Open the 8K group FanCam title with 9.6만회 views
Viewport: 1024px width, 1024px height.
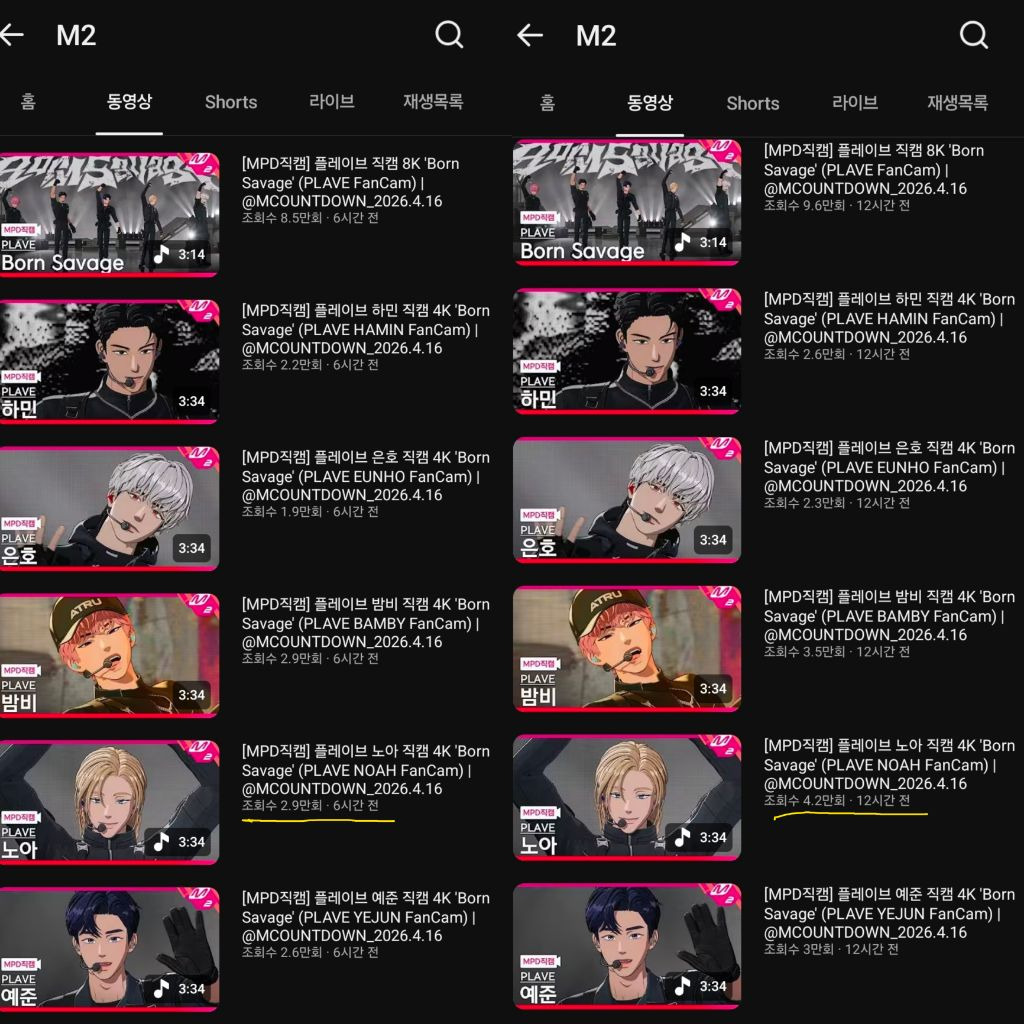click(x=874, y=169)
